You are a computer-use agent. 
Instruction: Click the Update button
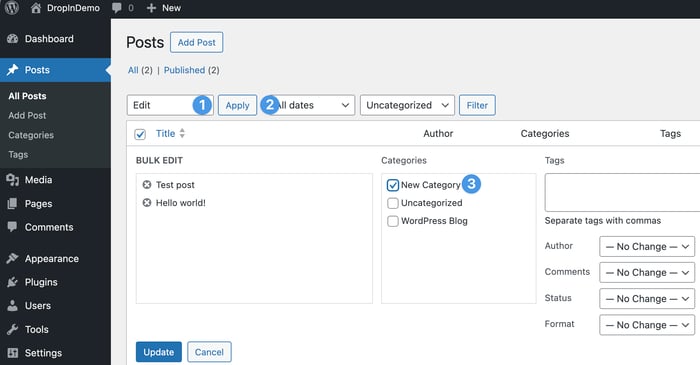tap(158, 352)
